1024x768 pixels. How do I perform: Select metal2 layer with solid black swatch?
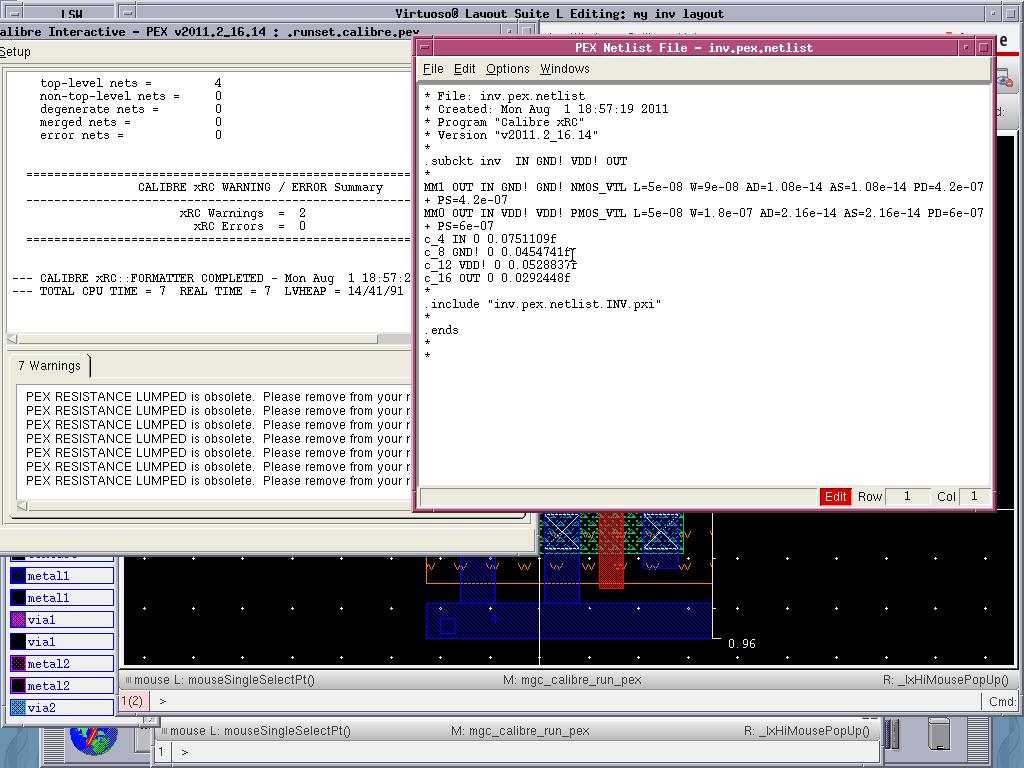coord(62,686)
